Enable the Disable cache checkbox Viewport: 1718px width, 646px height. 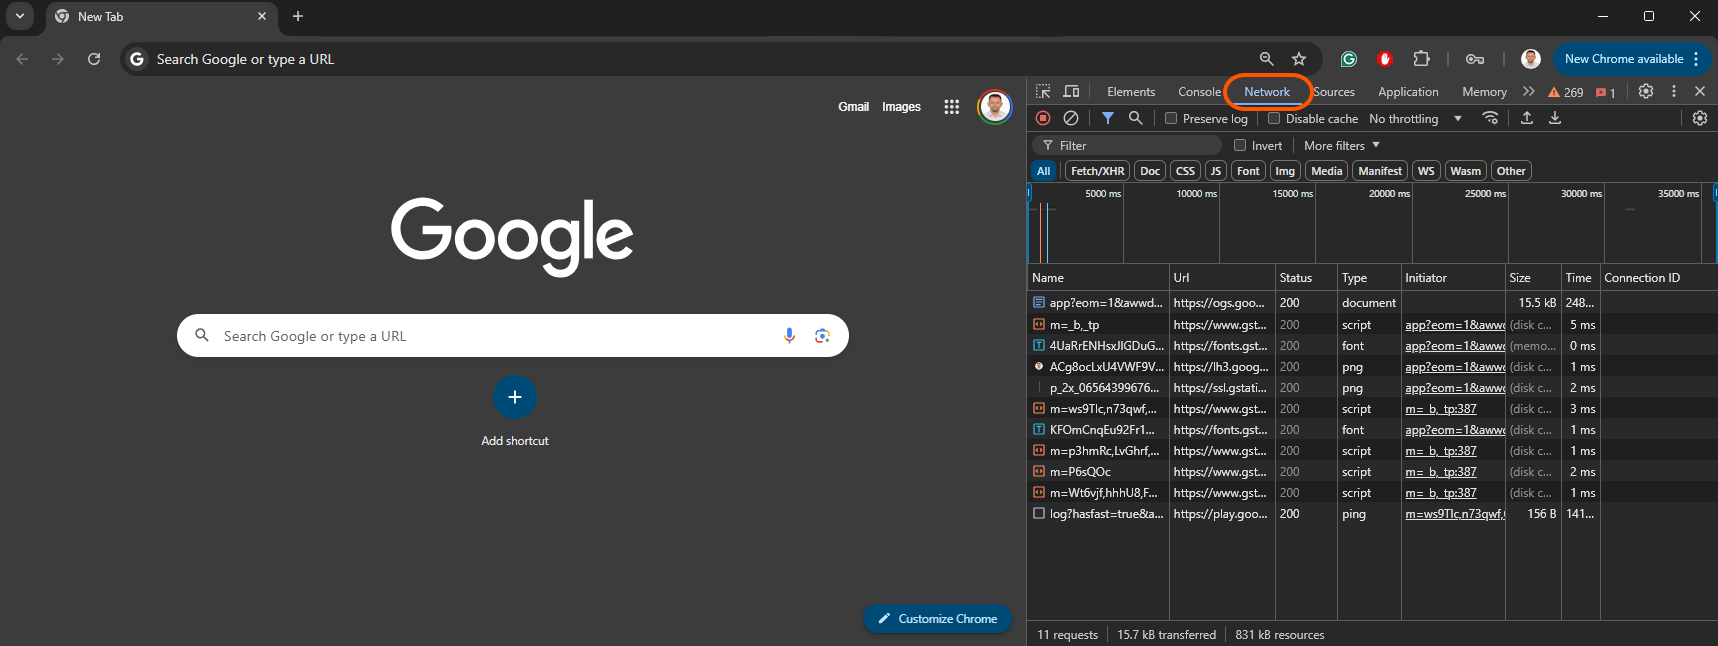[1274, 118]
